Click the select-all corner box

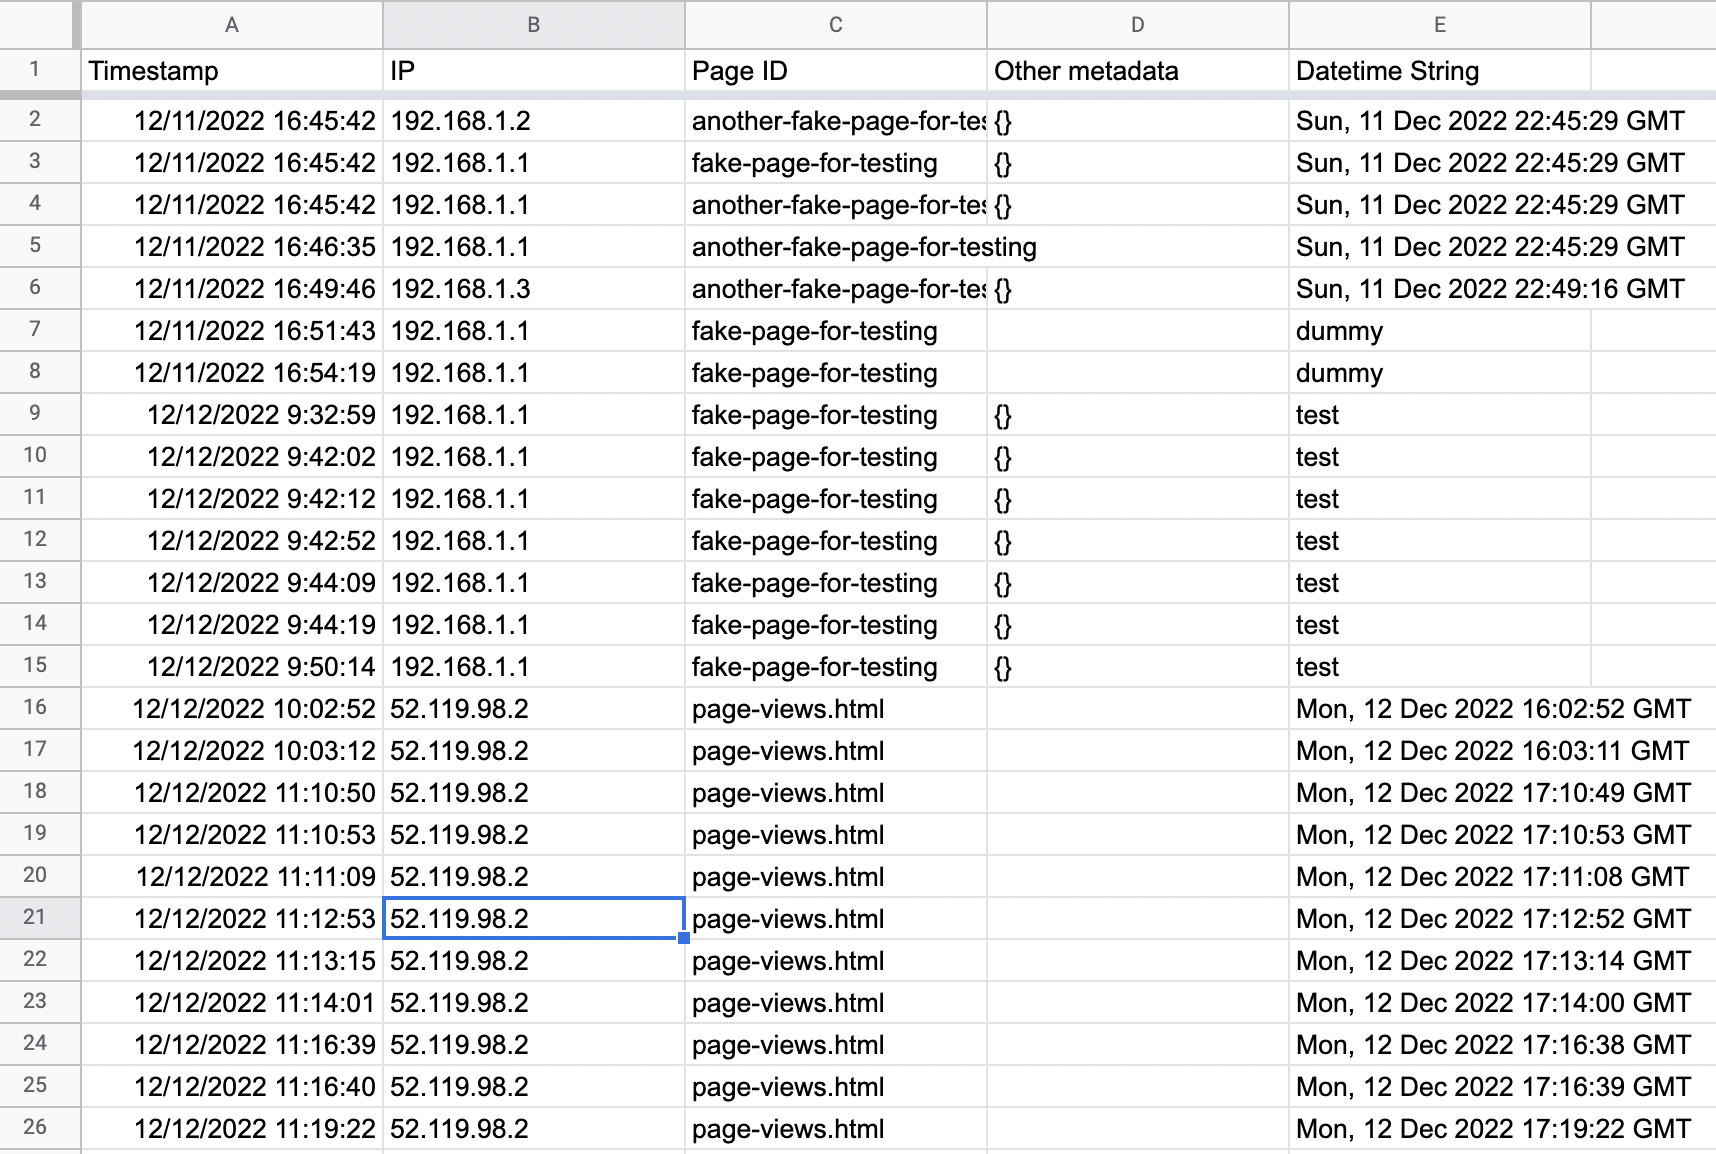click(x=36, y=25)
